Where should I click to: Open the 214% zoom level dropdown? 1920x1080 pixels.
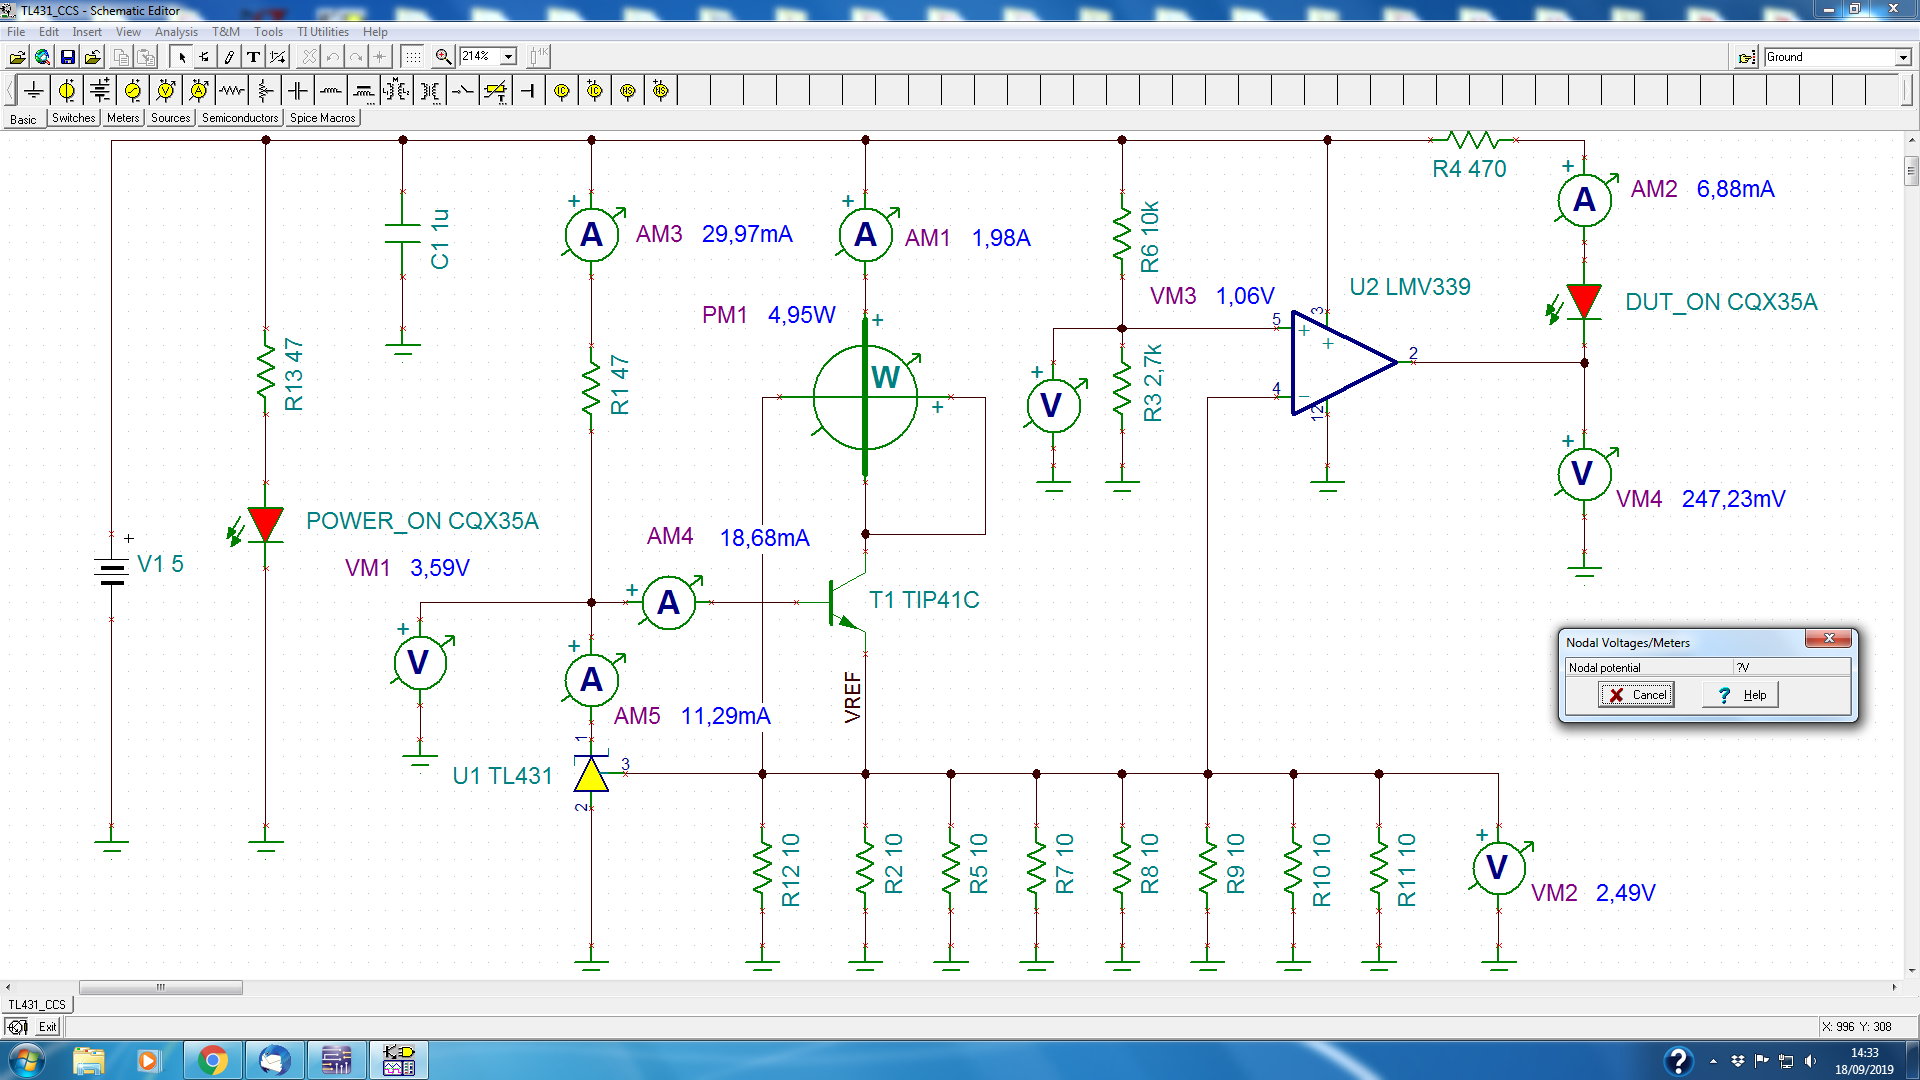(508, 57)
